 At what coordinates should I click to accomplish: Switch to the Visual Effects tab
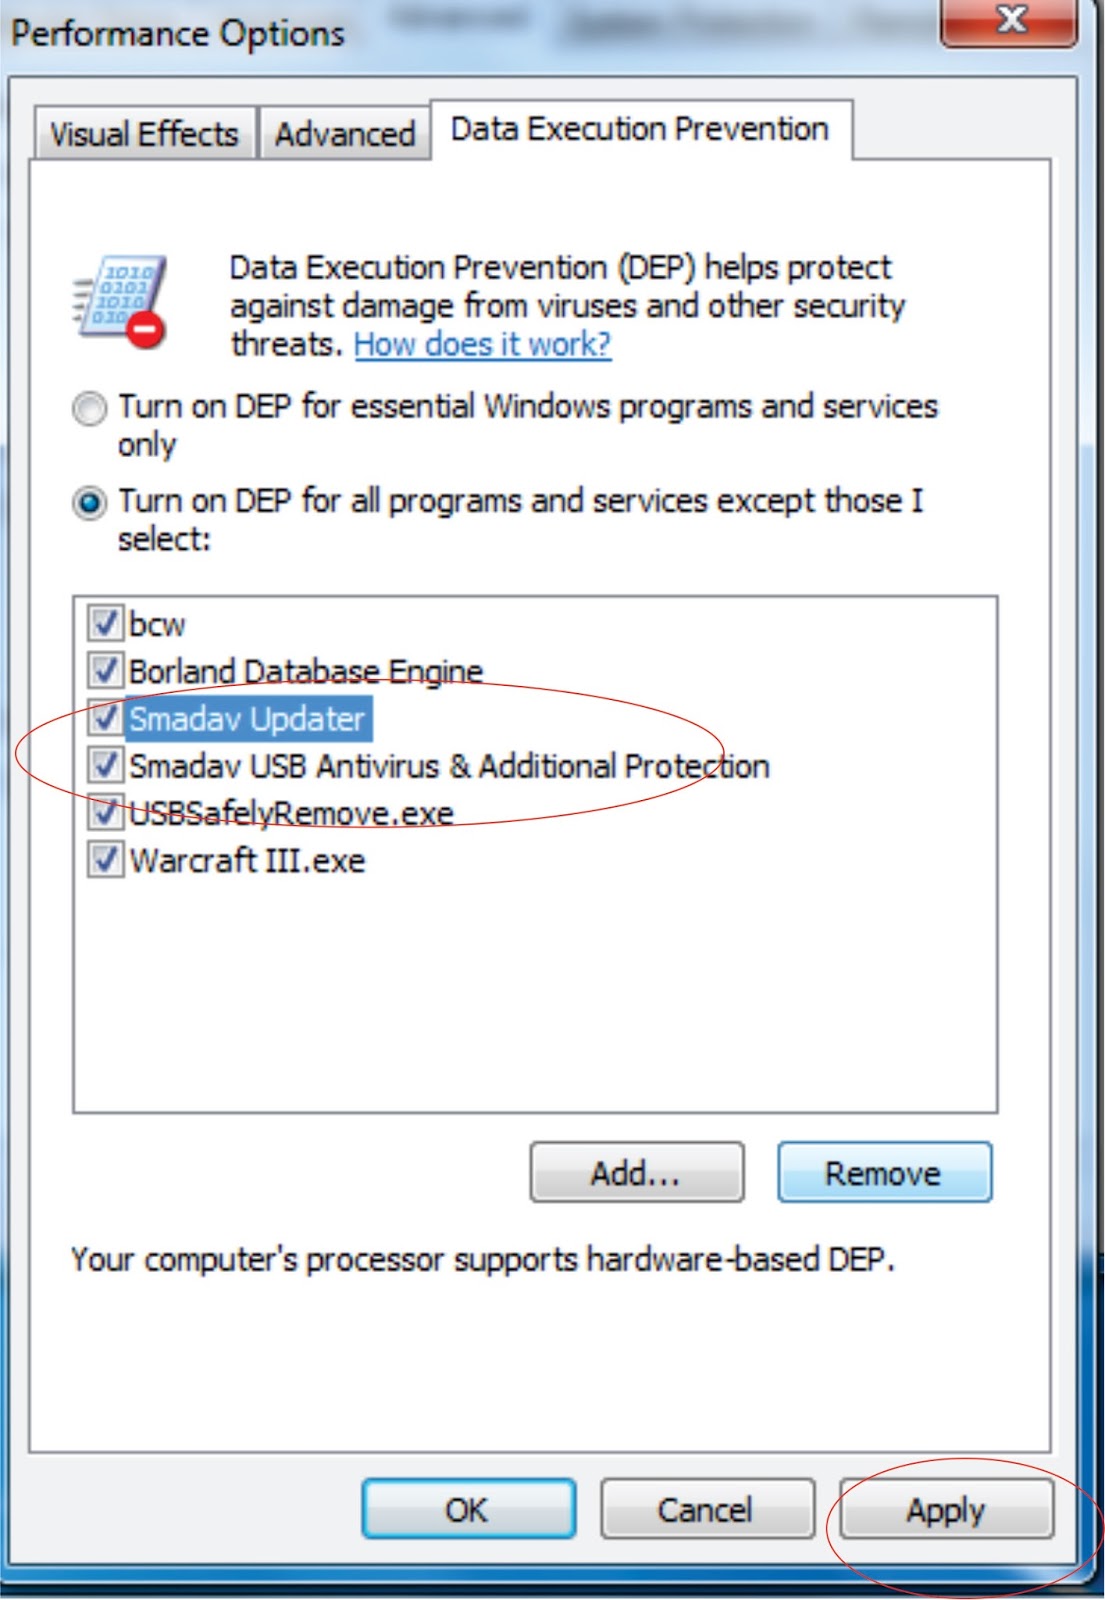pyautogui.click(x=145, y=134)
